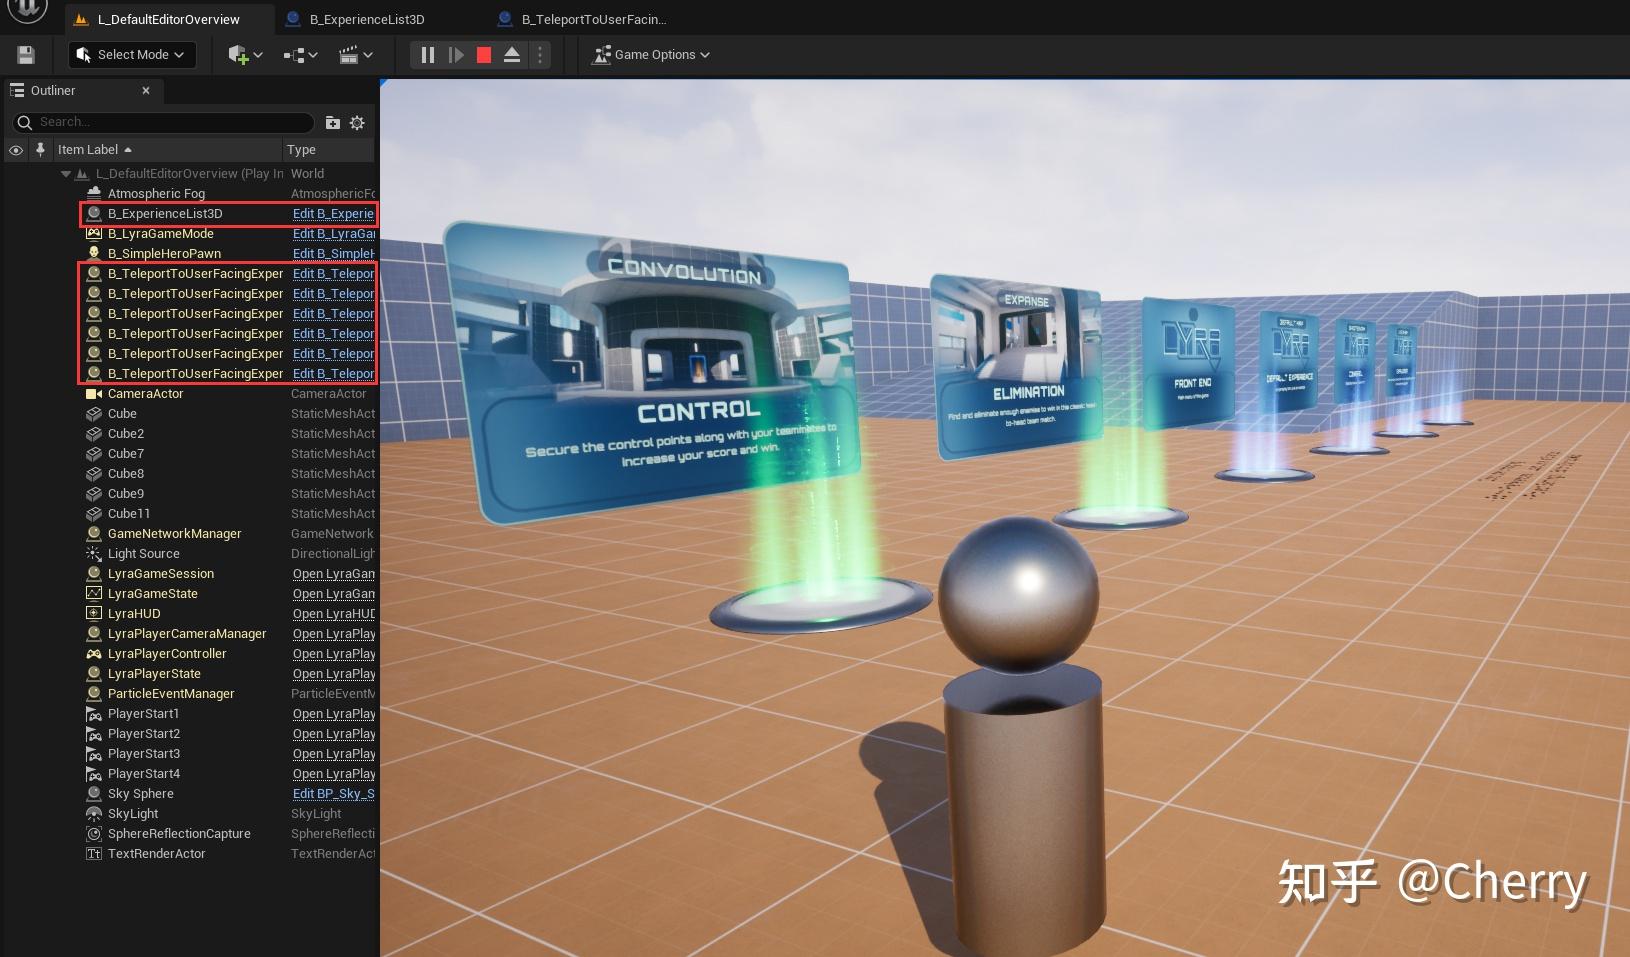Stop the play session with the red square
Image resolution: width=1630 pixels, height=957 pixels.
pyautogui.click(x=484, y=55)
